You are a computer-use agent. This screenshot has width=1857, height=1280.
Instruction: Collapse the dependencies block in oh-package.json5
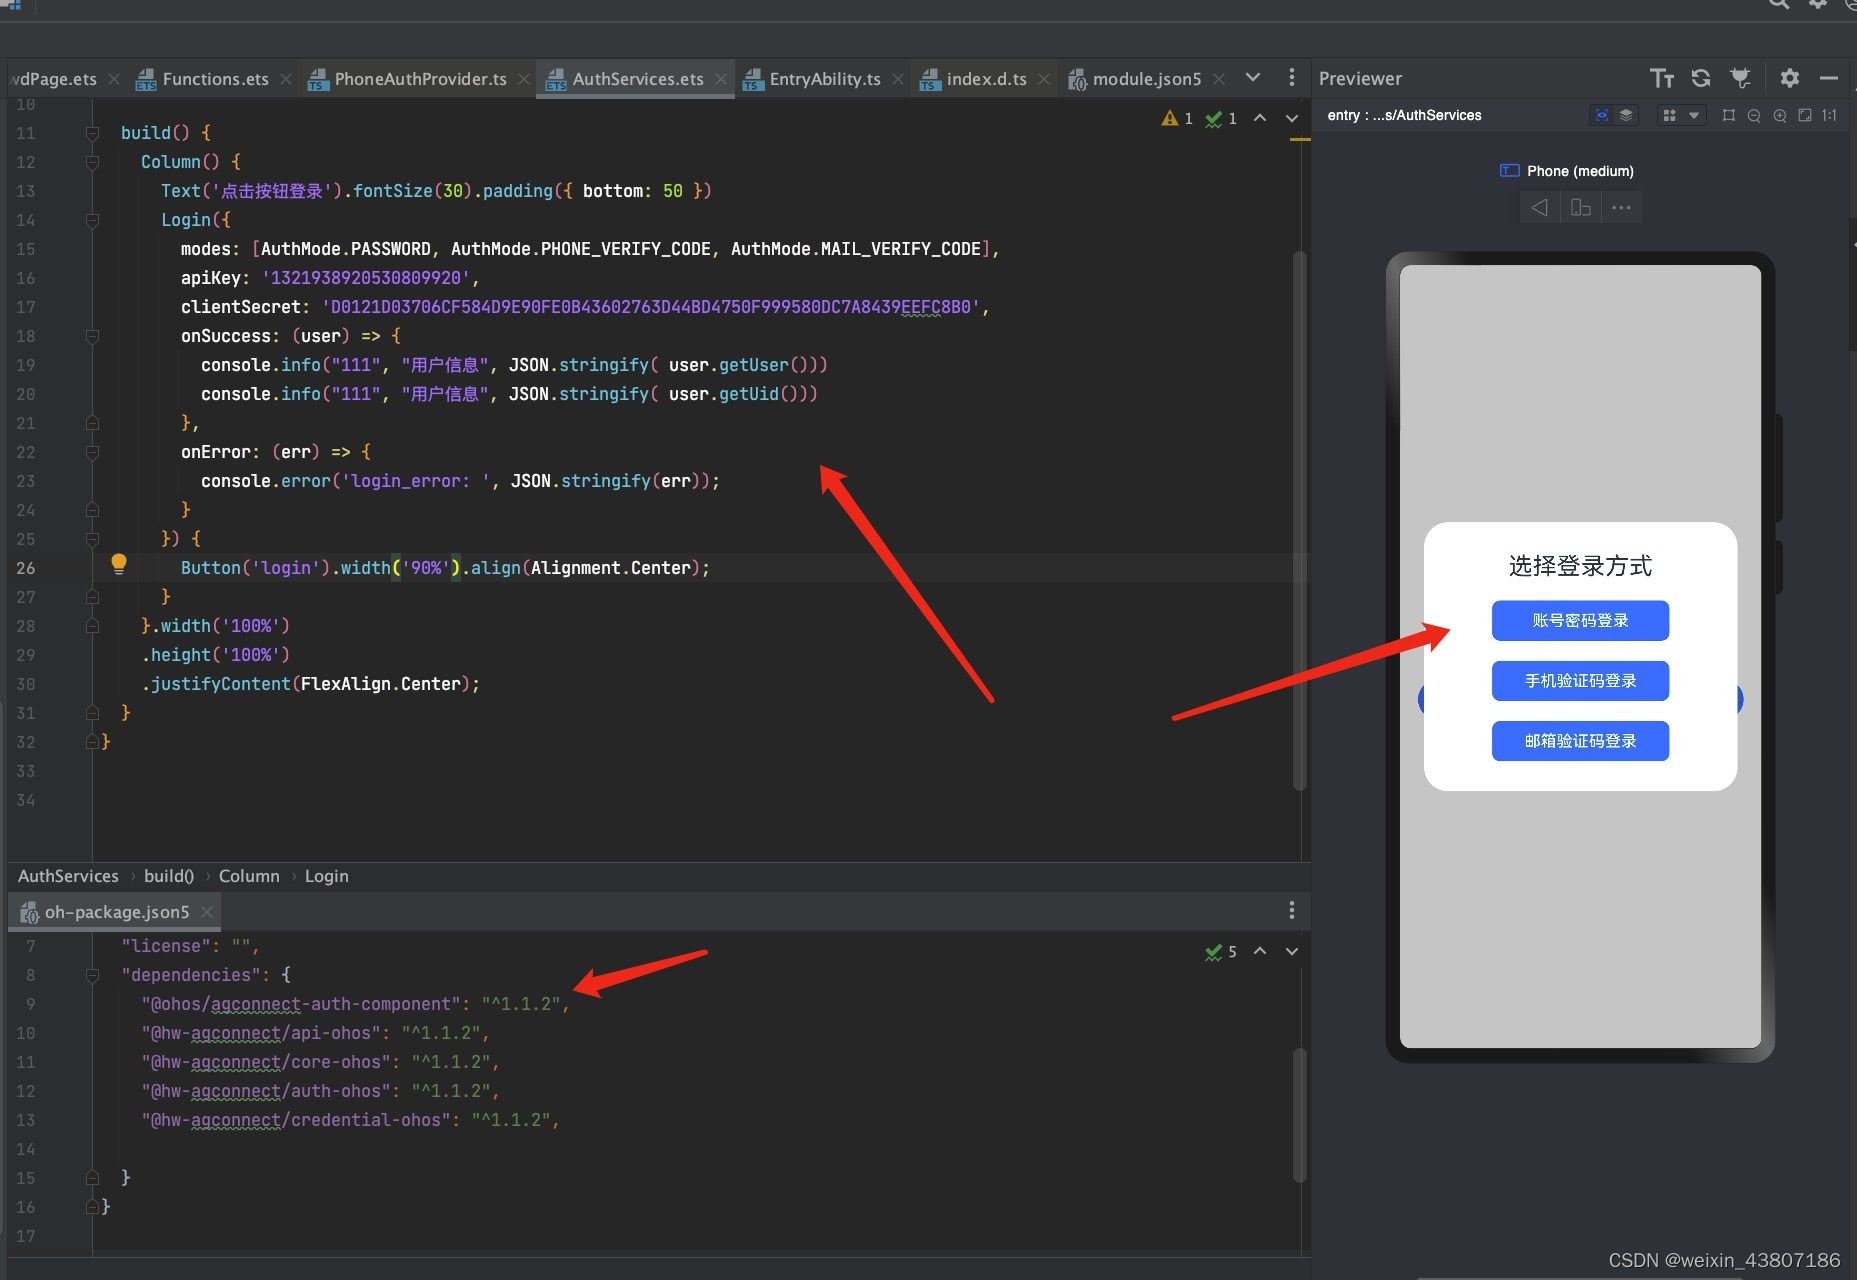(x=92, y=975)
